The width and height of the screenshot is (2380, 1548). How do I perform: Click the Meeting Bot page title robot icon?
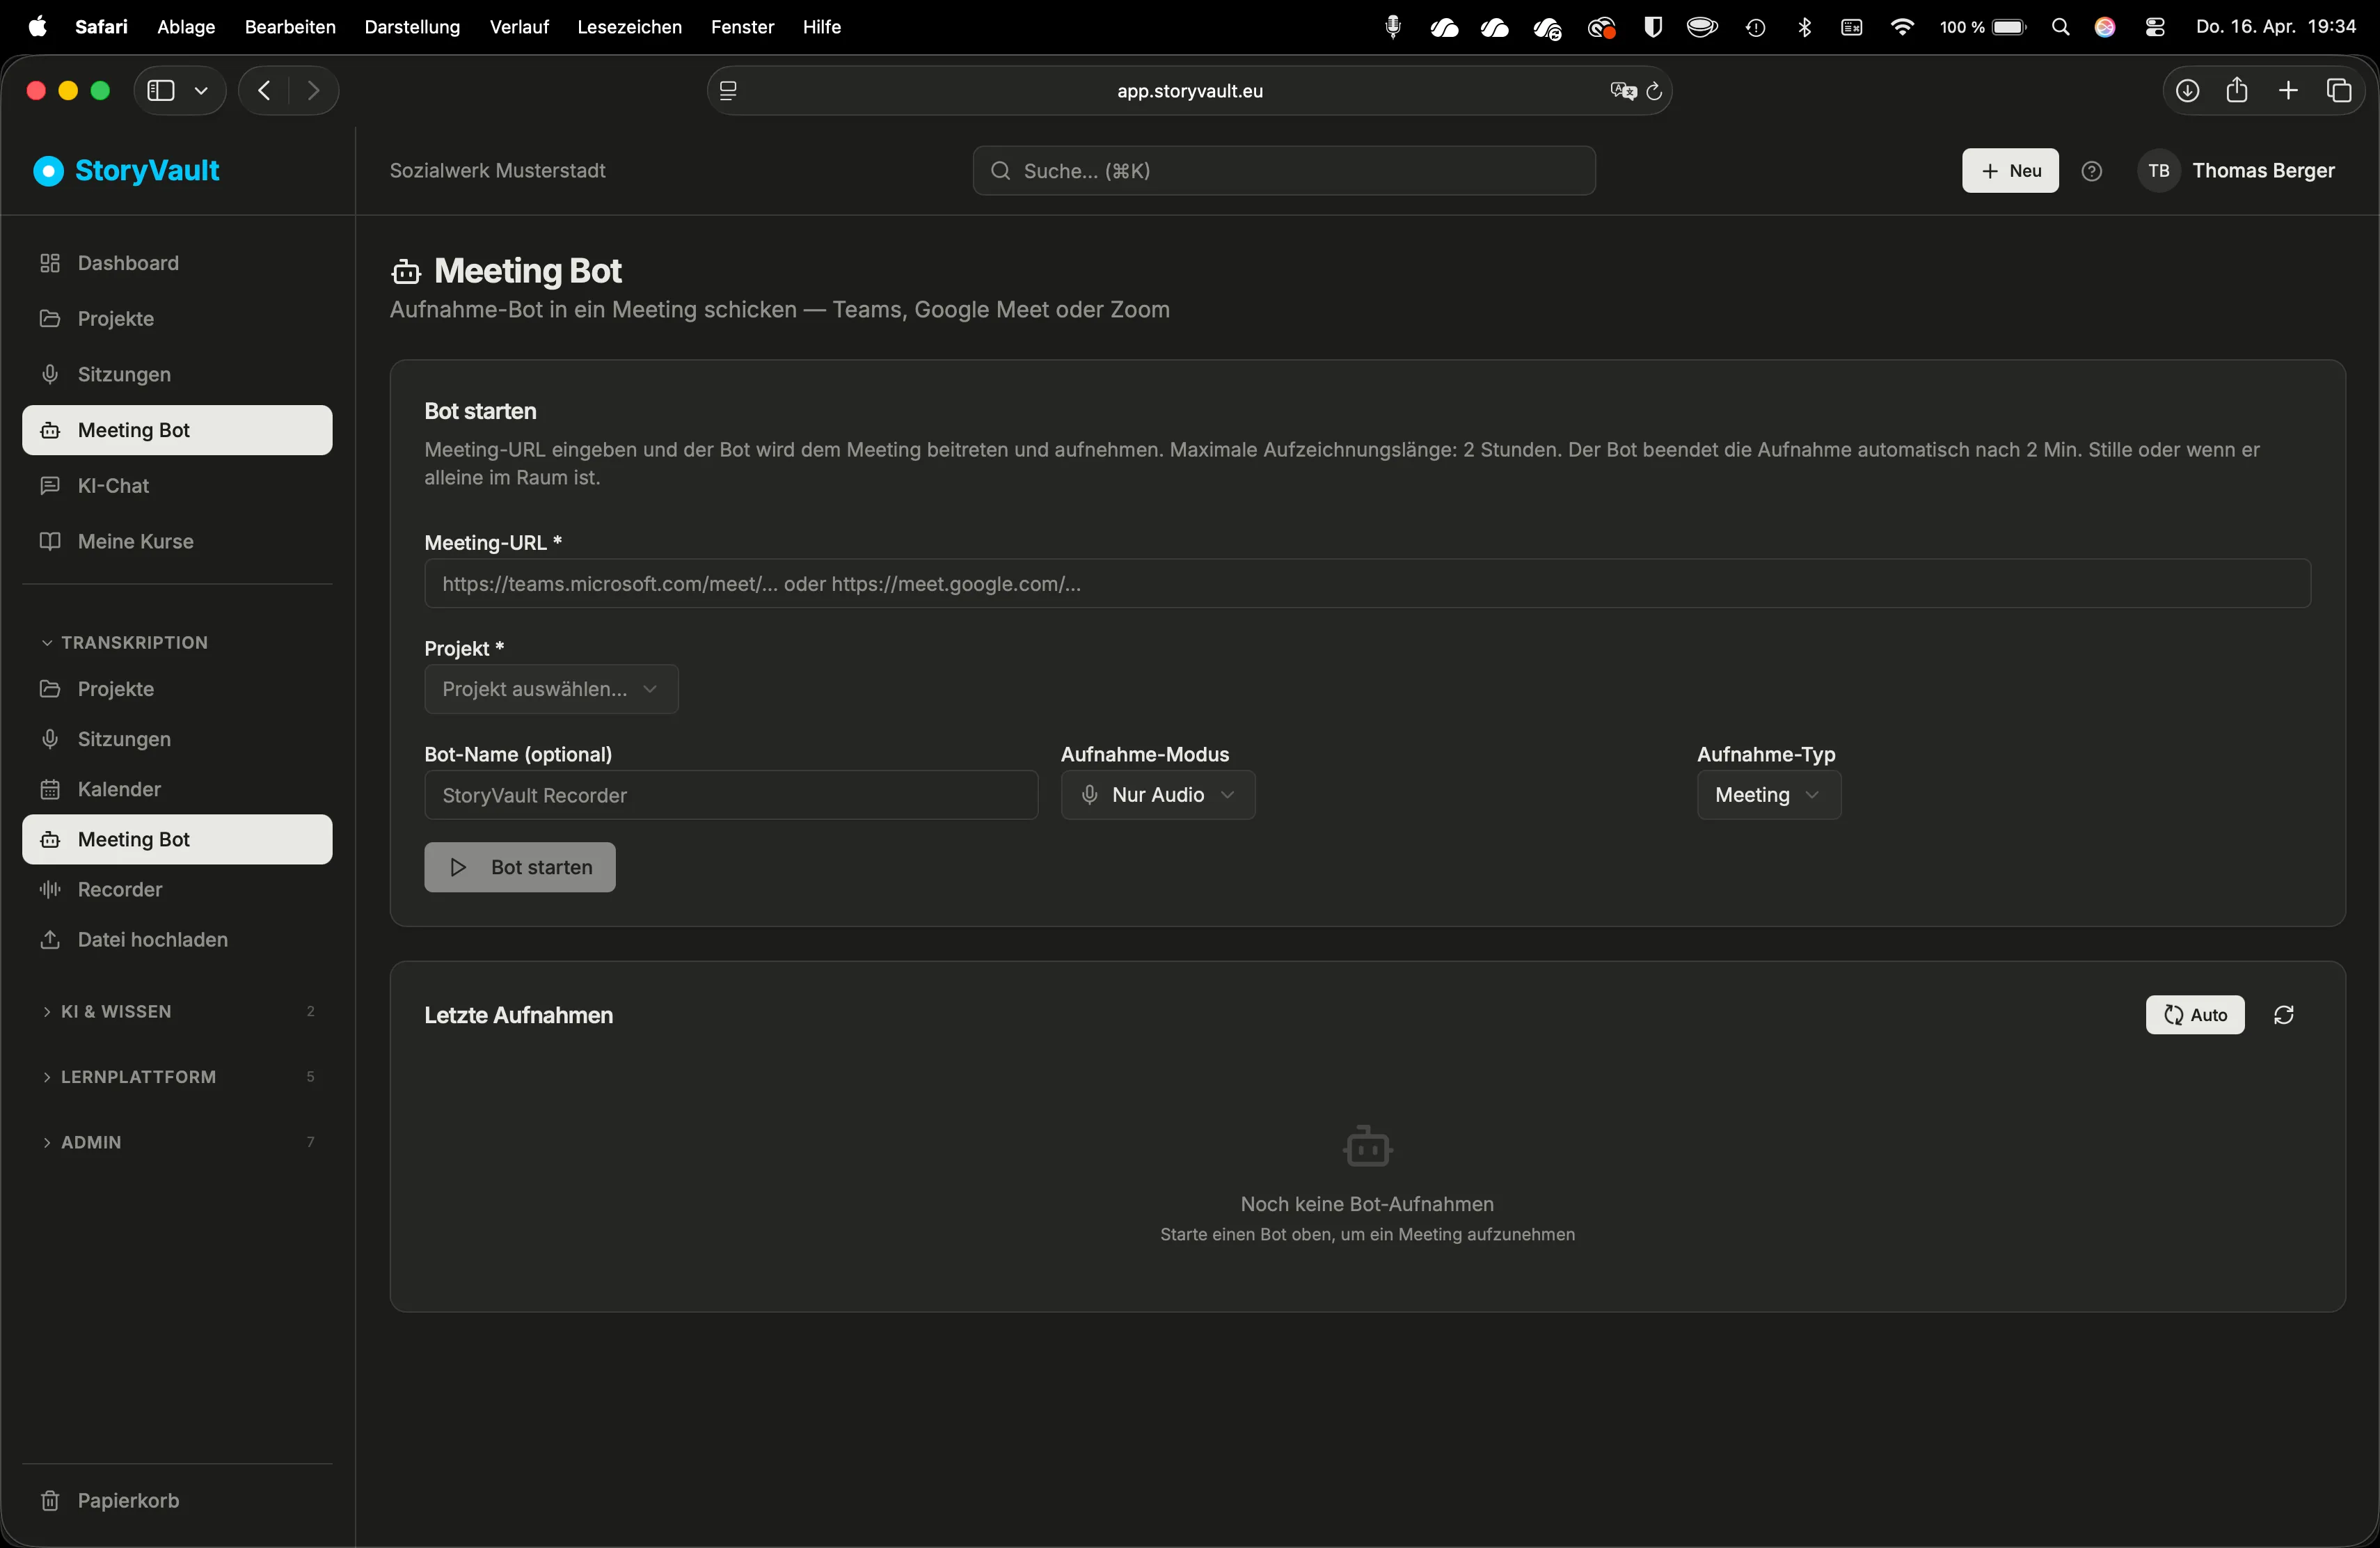point(406,271)
